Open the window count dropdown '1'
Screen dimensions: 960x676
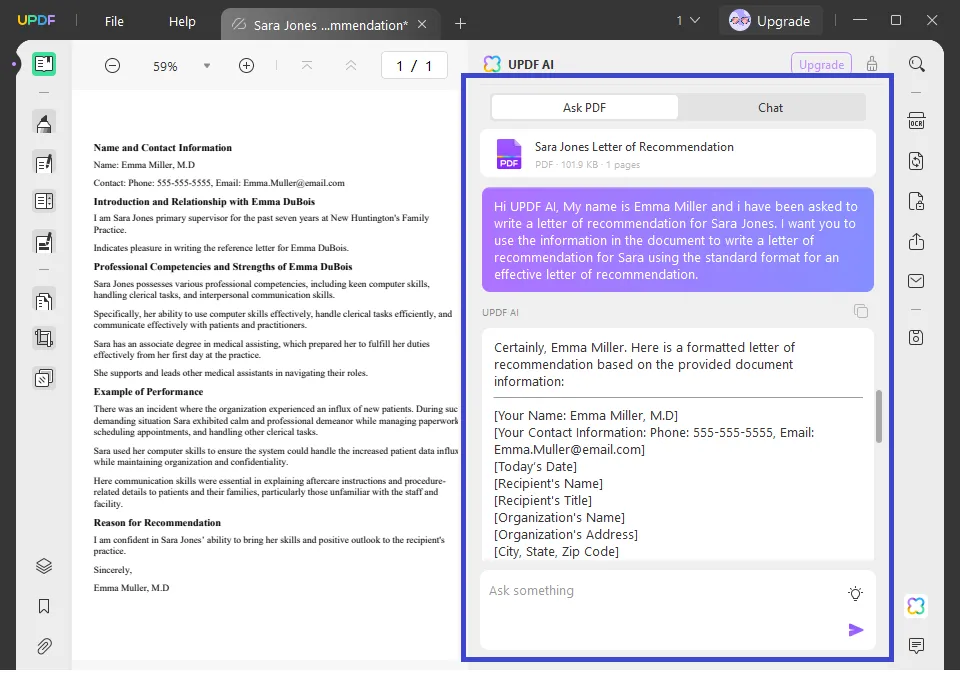coord(688,21)
